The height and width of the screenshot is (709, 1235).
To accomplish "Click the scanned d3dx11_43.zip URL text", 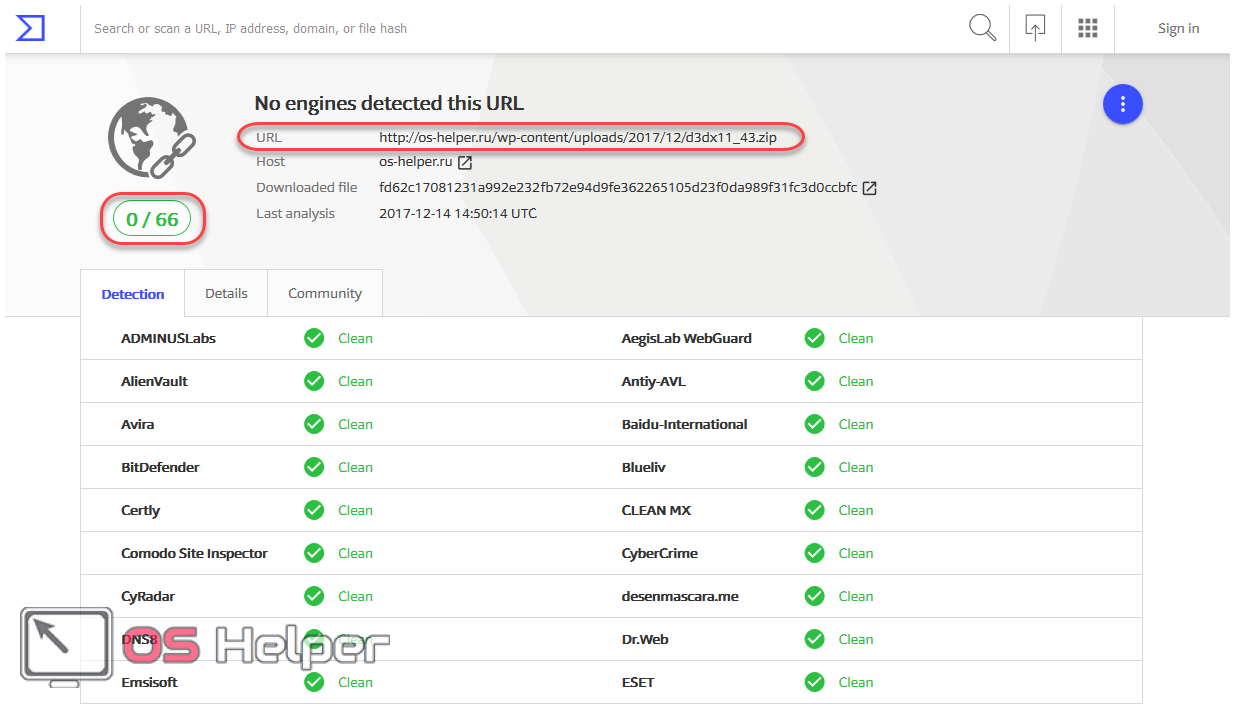I will [577, 136].
